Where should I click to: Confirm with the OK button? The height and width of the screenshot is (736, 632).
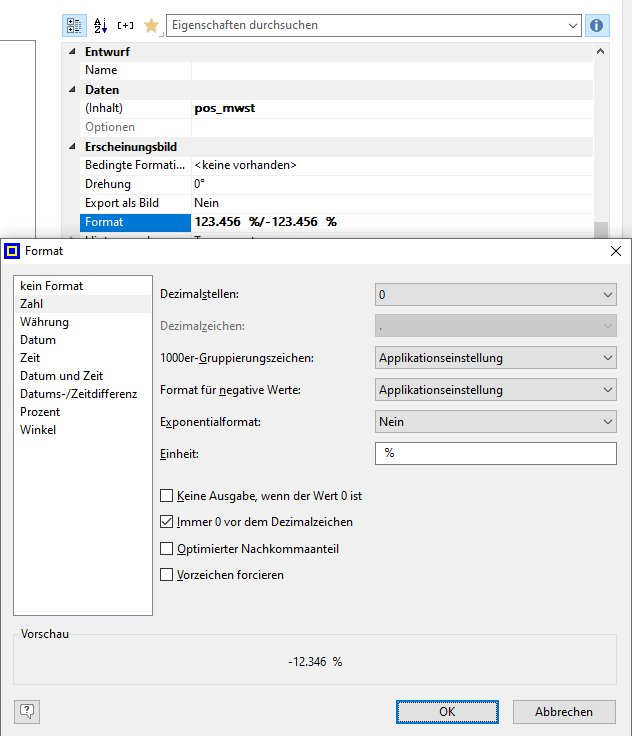click(x=447, y=712)
